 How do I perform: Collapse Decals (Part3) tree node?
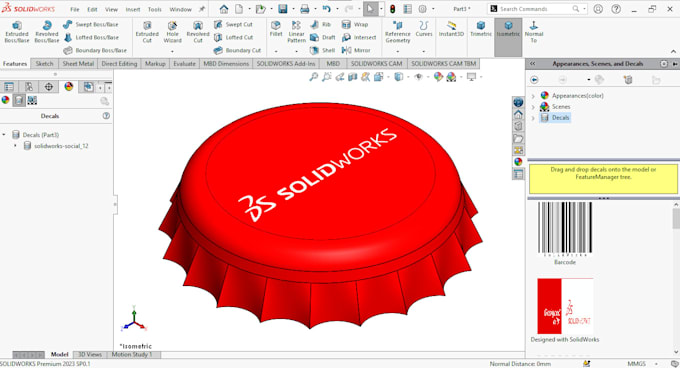click(x=4, y=135)
